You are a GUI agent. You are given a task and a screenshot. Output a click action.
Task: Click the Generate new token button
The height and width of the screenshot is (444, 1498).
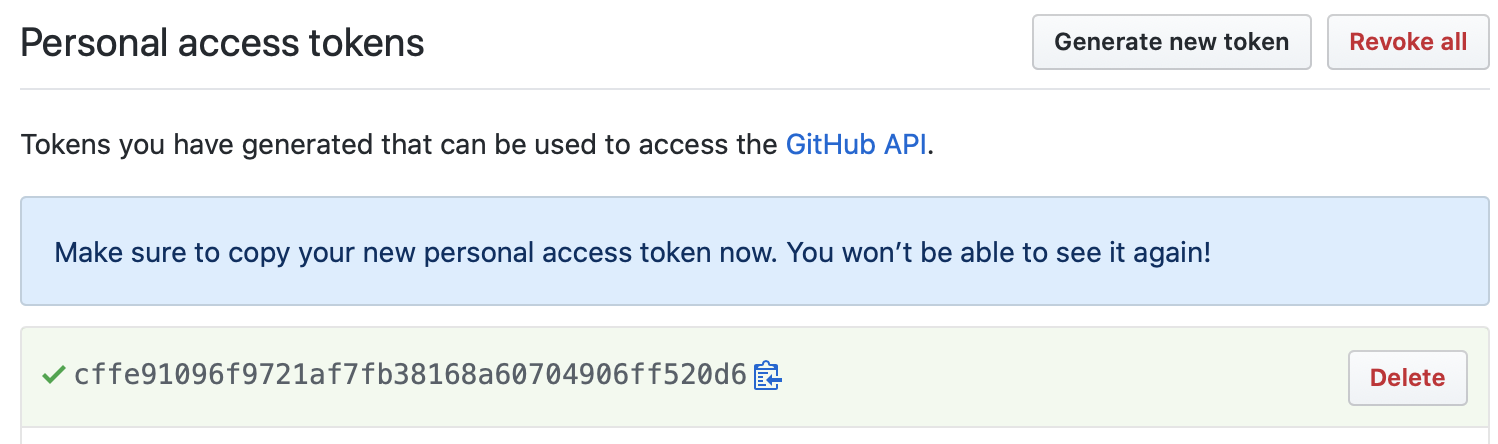point(1170,42)
